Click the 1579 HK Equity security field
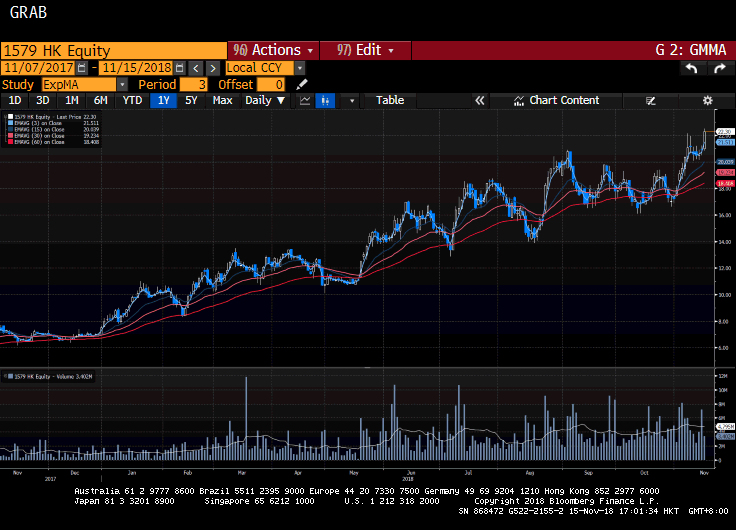This screenshot has width=736, height=530. point(114,50)
